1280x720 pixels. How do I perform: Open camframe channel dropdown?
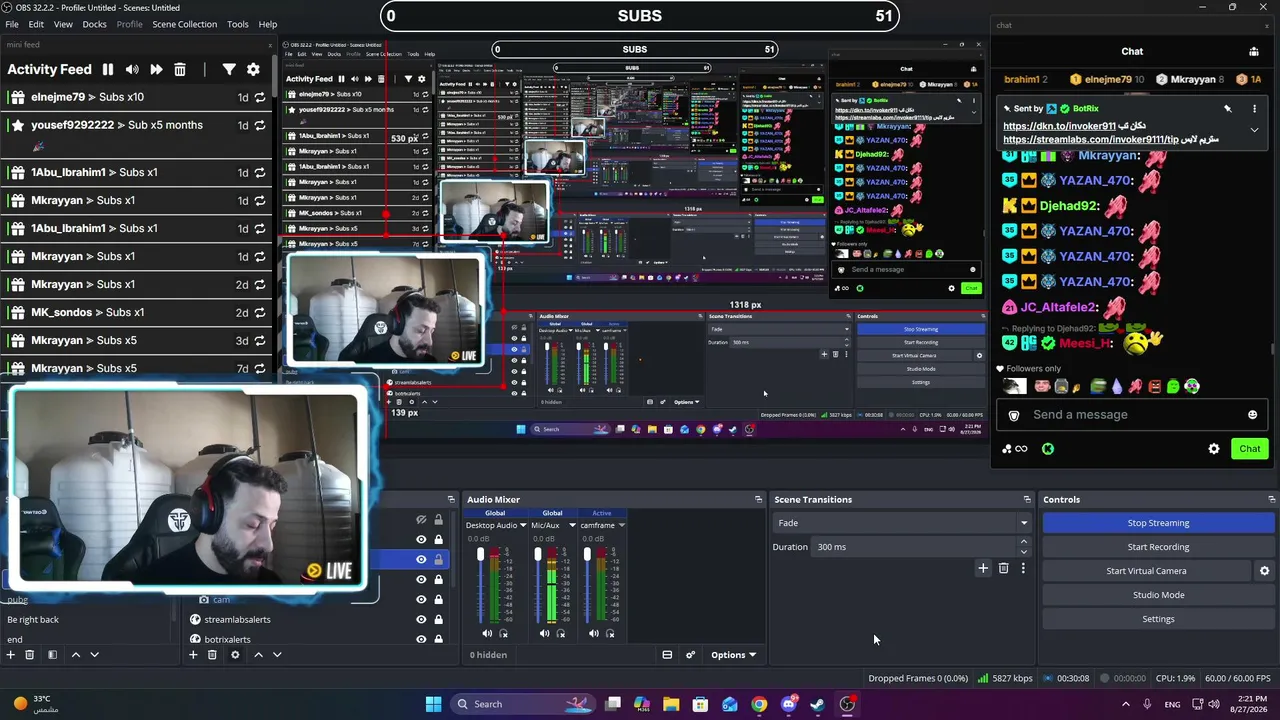[621, 525]
